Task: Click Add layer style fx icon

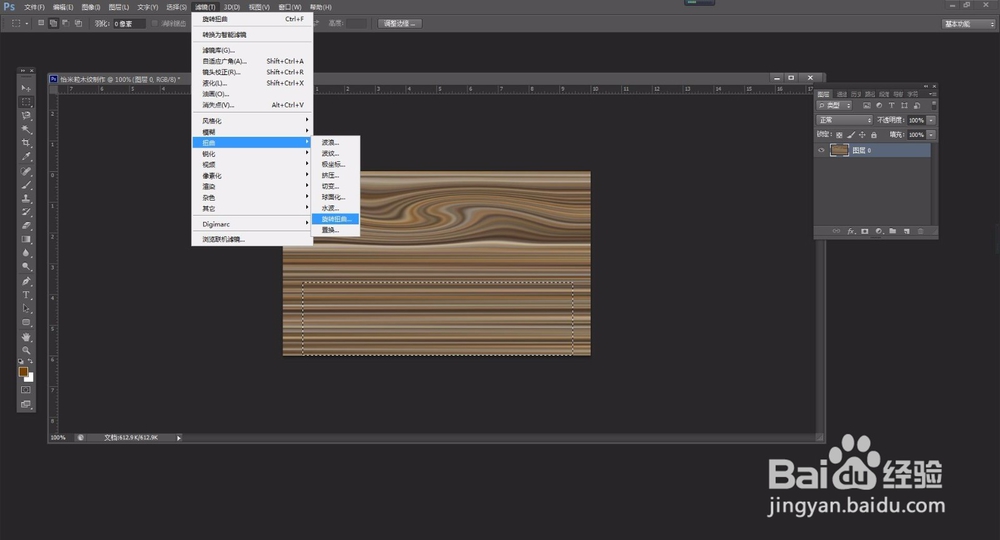Action: tap(851, 231)
